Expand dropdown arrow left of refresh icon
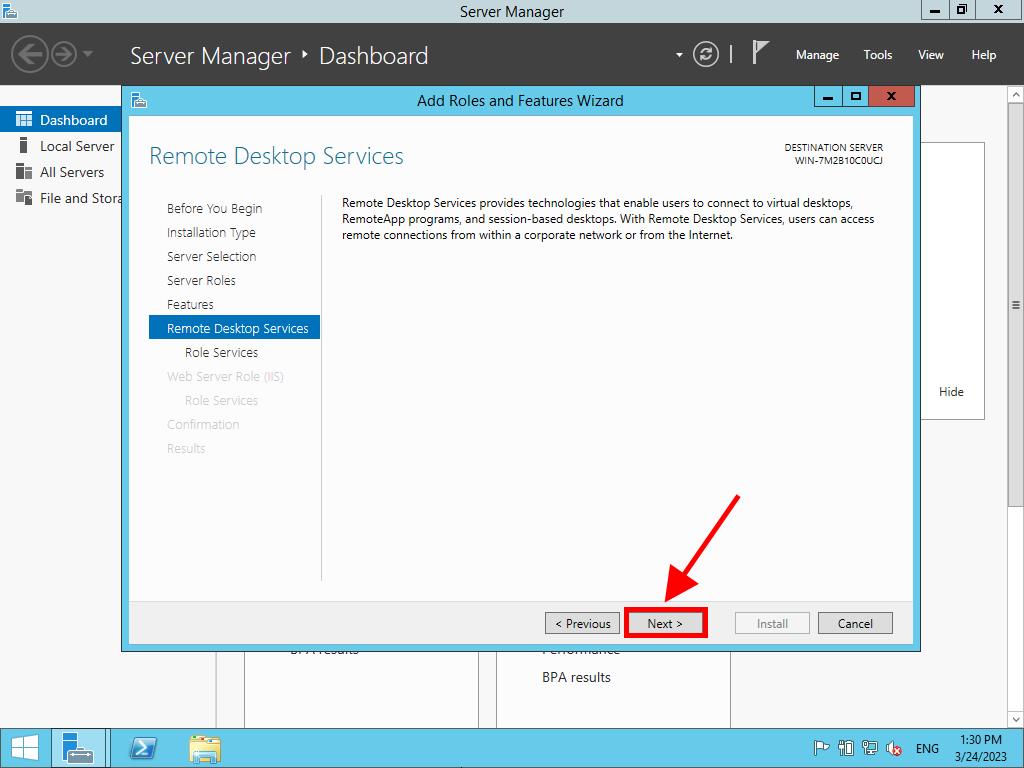1024x768 pixels. [x=679, y=55]
